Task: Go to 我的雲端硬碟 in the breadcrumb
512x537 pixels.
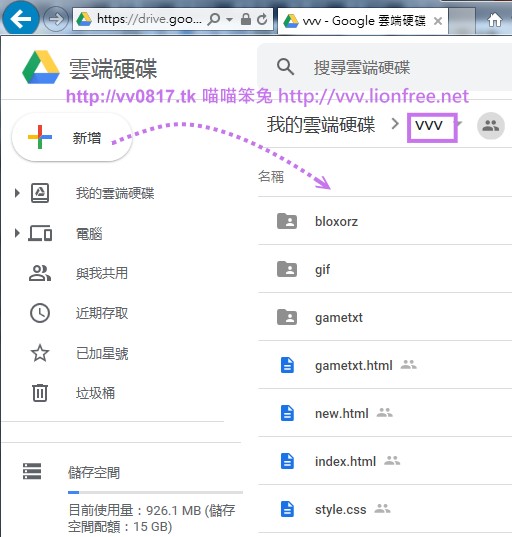Action: (x=321, y=125)
